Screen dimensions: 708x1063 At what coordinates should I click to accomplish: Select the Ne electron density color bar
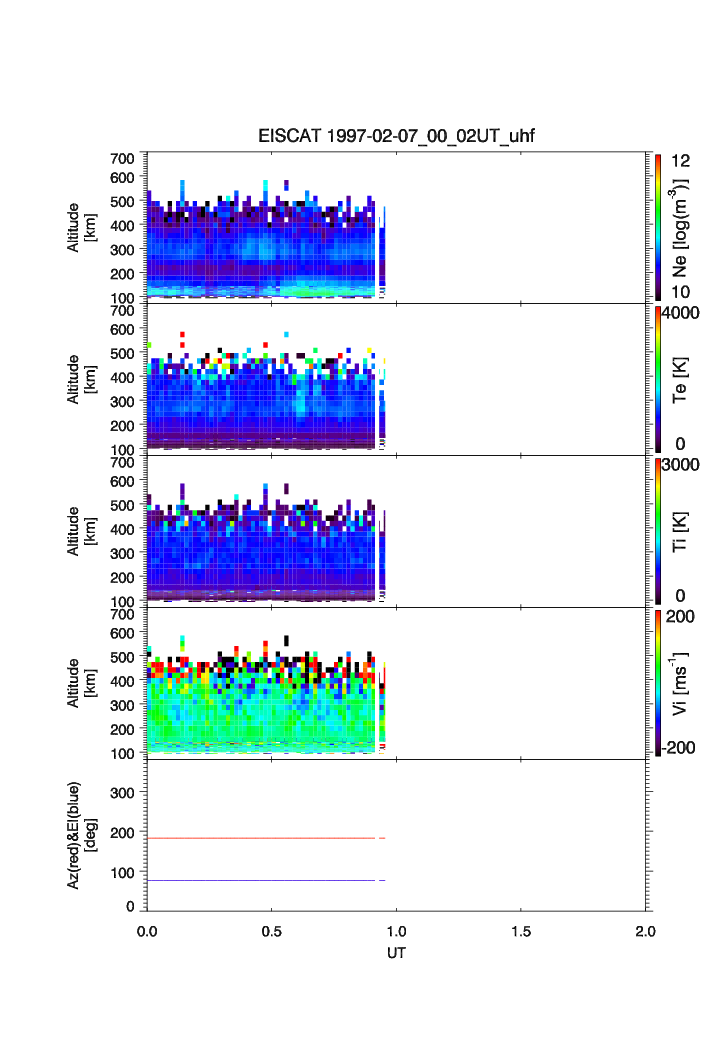coord(658,227)
